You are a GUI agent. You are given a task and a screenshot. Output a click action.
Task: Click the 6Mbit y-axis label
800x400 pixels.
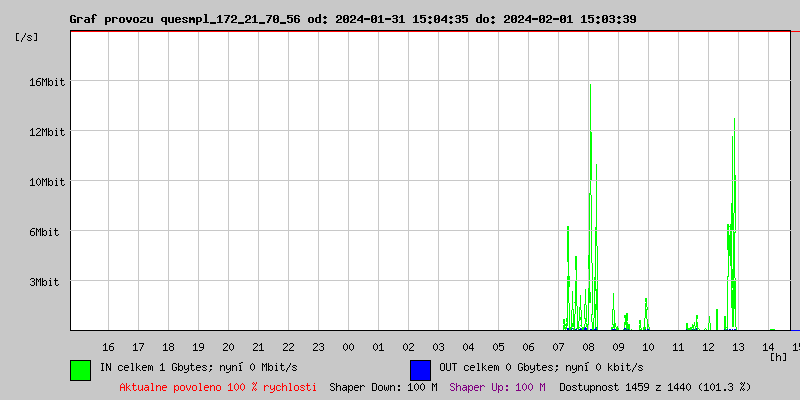point(46,232)
